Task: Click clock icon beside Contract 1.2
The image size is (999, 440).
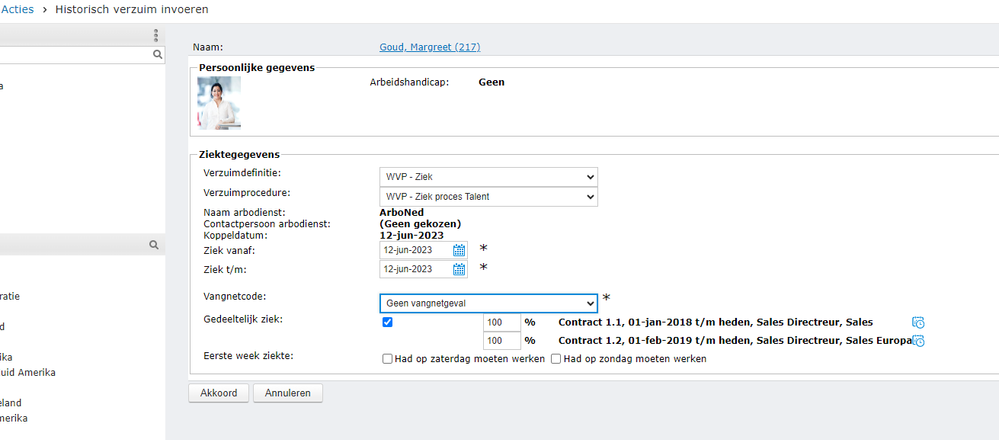Action: [918, 341]
